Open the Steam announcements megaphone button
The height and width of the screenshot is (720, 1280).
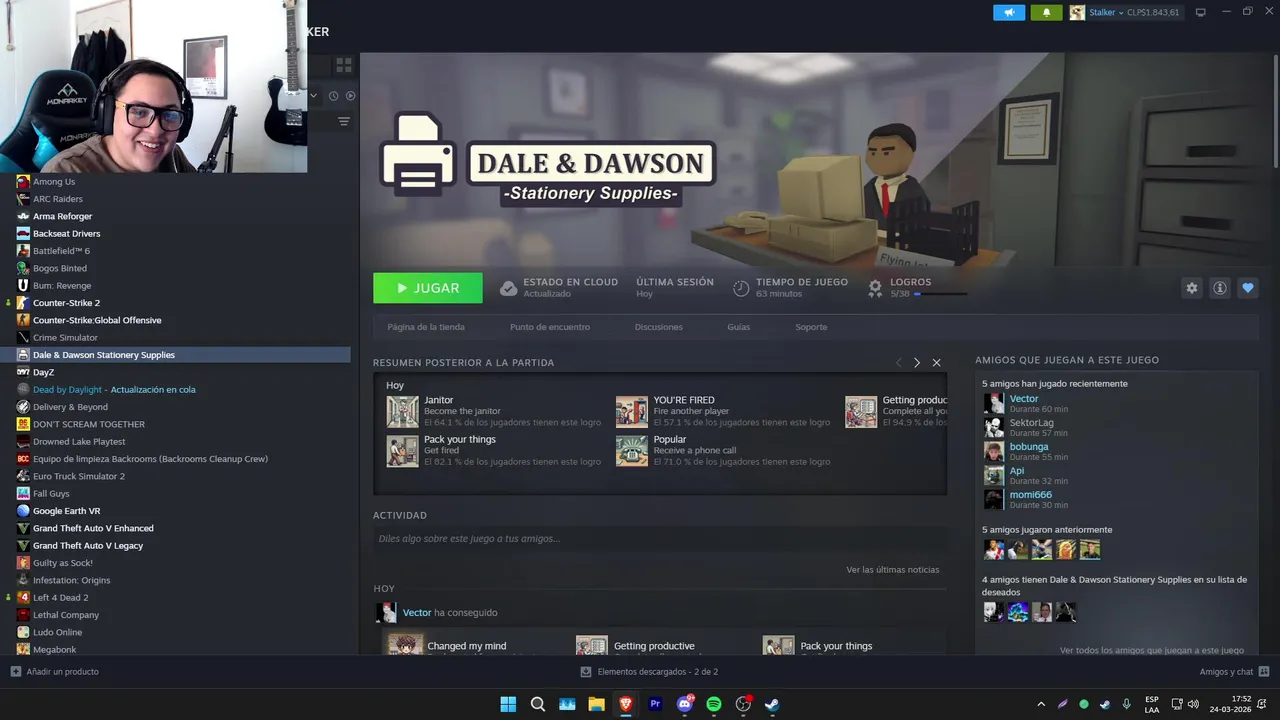(1009, 13)
